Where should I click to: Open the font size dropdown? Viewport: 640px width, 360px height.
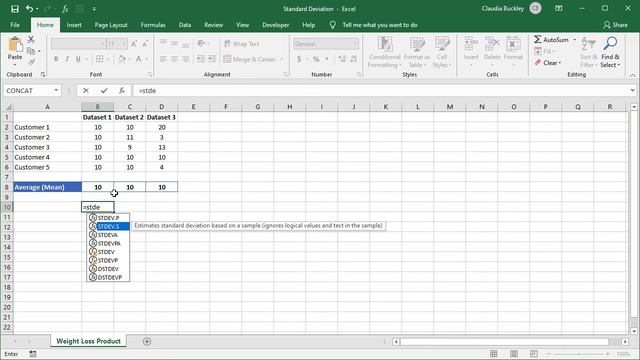coord(124,44)
